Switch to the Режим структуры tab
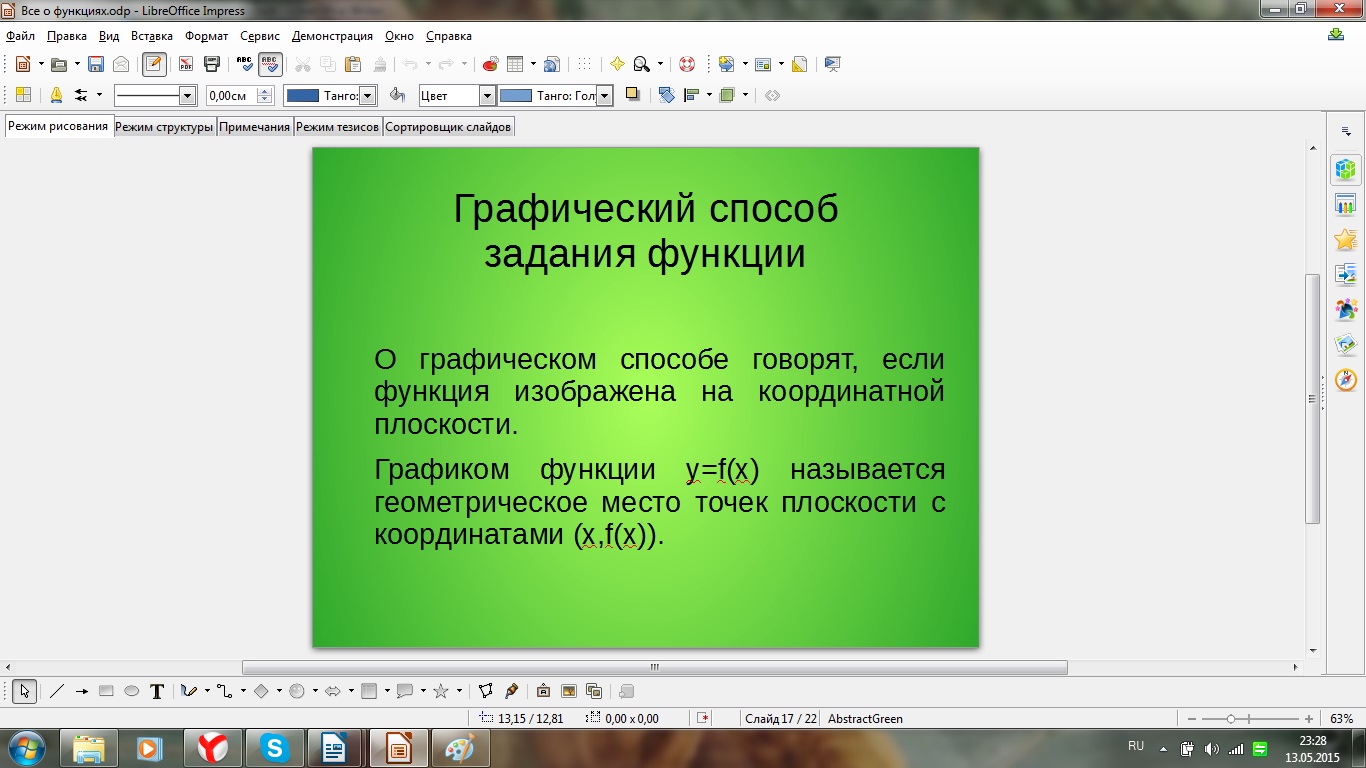 point(164,127)
